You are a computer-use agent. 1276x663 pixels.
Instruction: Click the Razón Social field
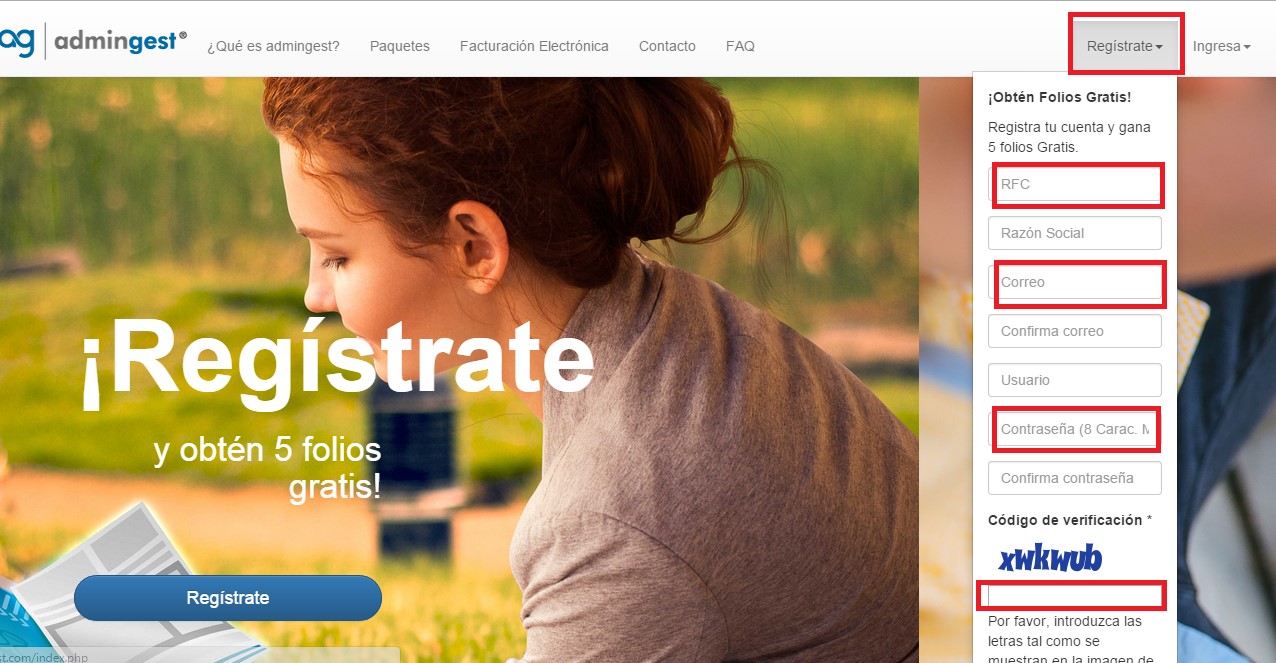(x=1075, y=233)
